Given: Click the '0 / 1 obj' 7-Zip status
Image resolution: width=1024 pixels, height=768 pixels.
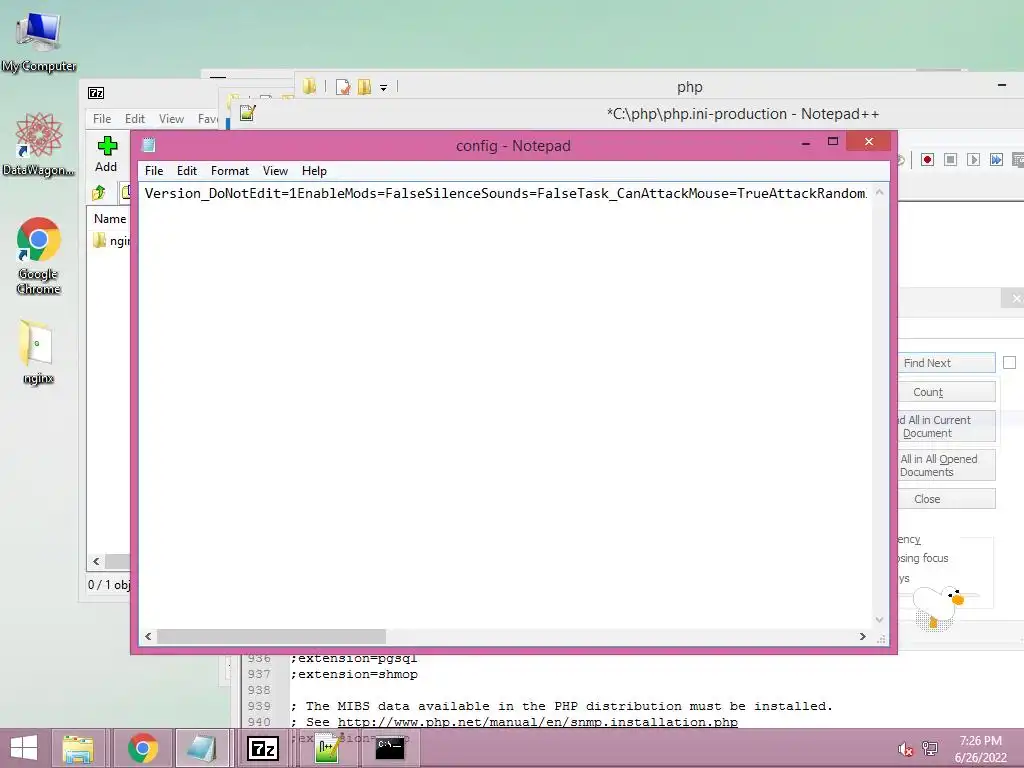Looking at the screenshot, I should (108, 584).
